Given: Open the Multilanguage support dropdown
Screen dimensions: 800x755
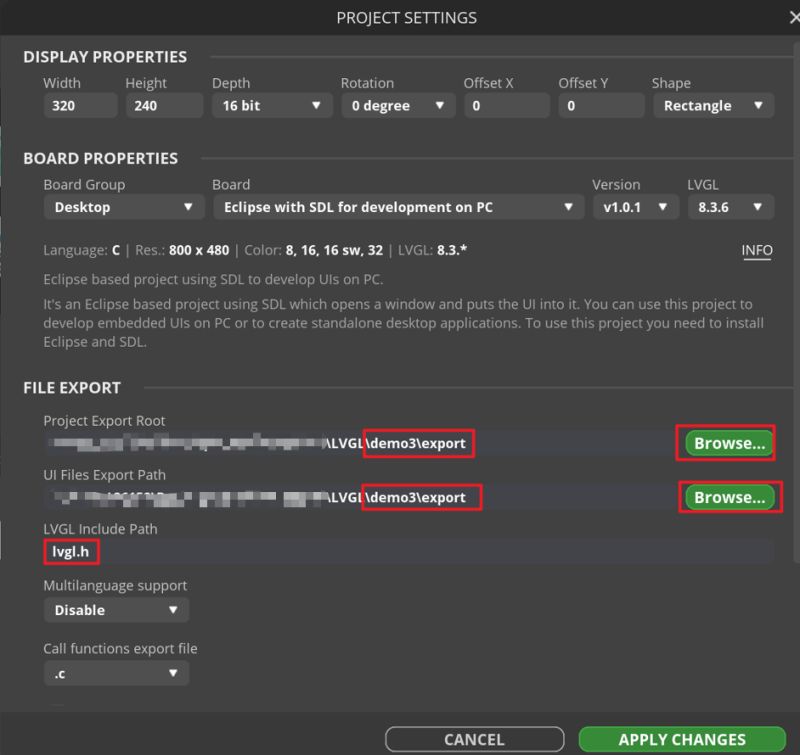Looking at the screenshot, I should (x=115, y=610).
